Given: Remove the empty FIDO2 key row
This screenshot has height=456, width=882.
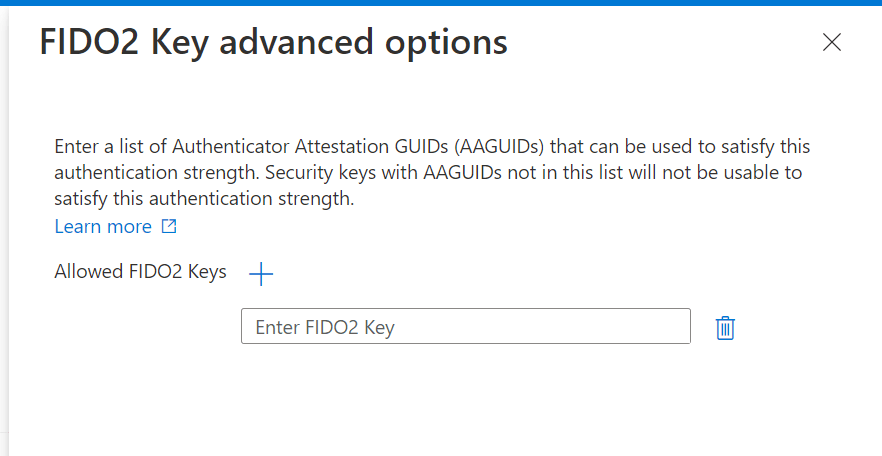Looking at the screenshot, I should click(725, 328).
